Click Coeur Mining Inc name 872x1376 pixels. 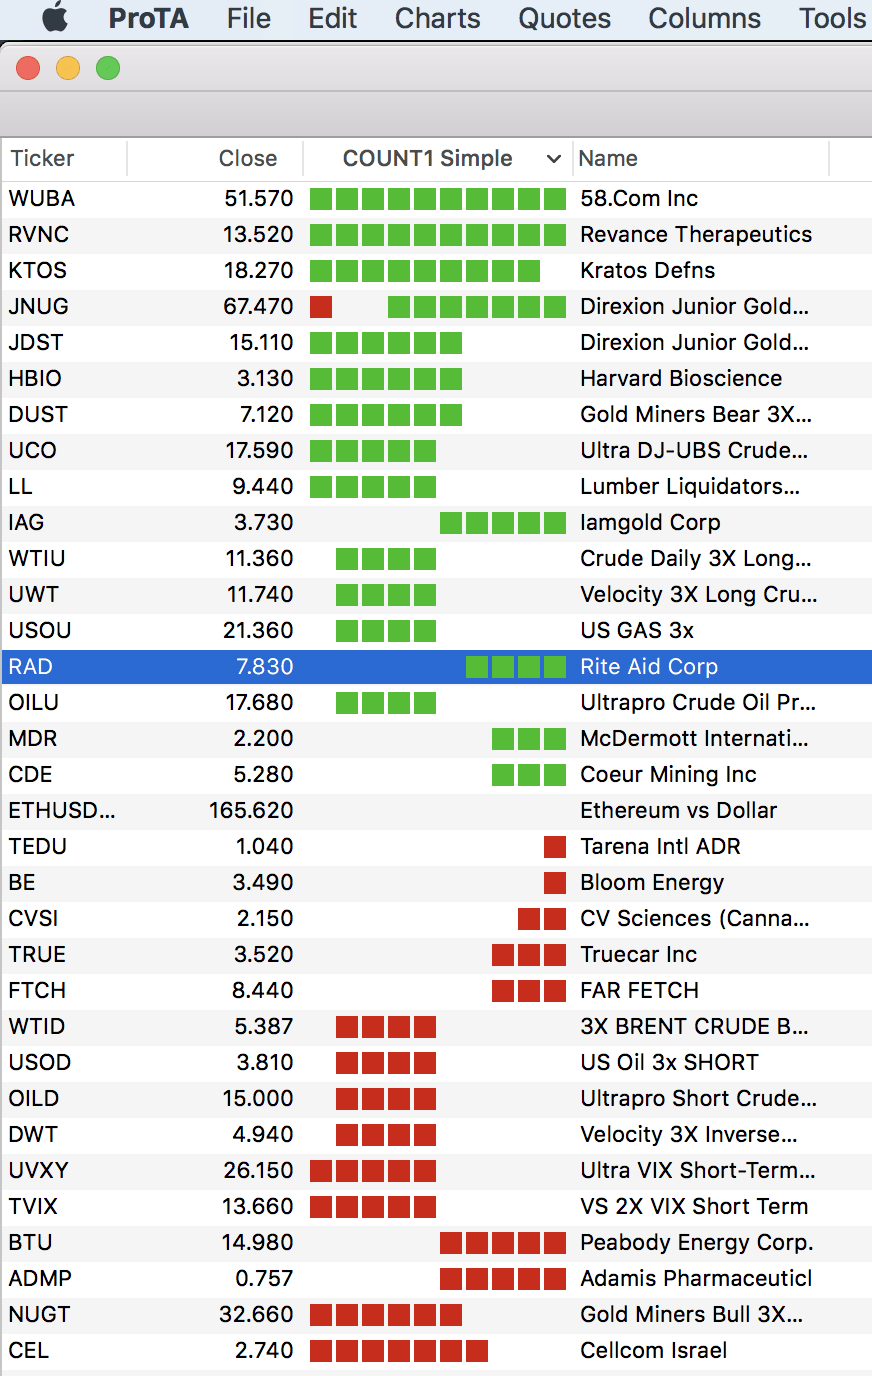click(668, 774)
